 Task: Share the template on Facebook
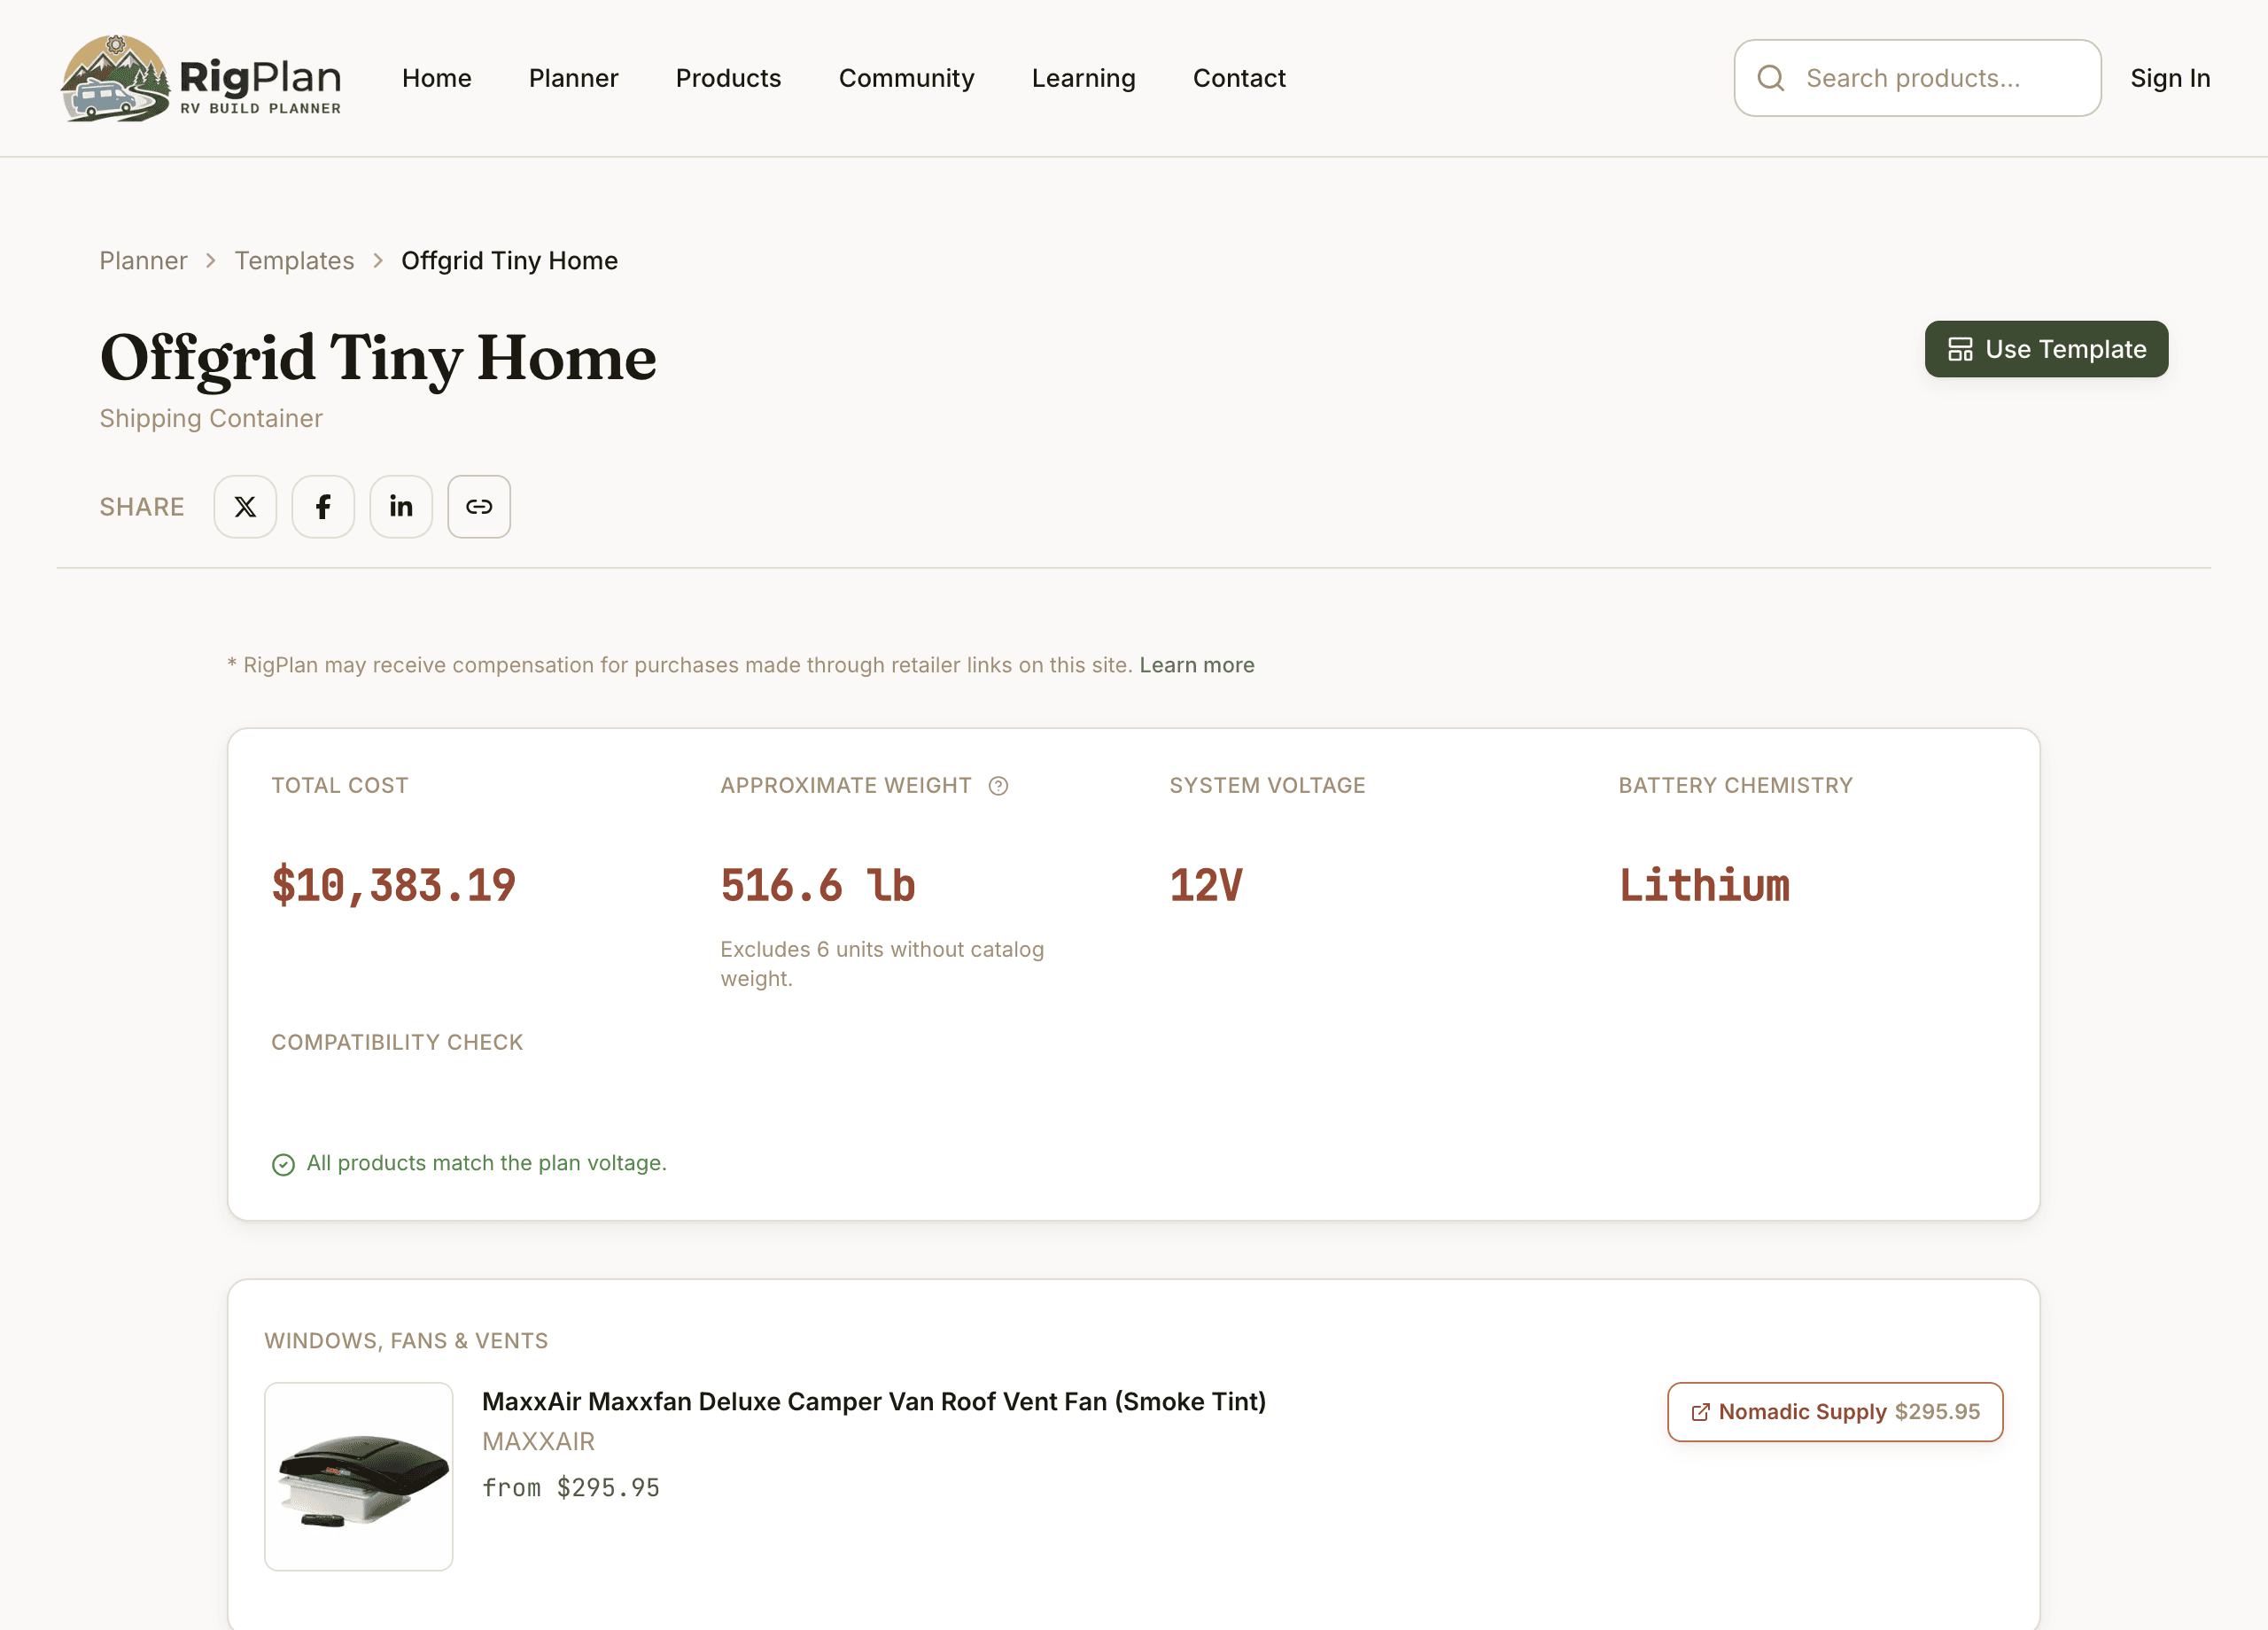click(x=323, y=507)
